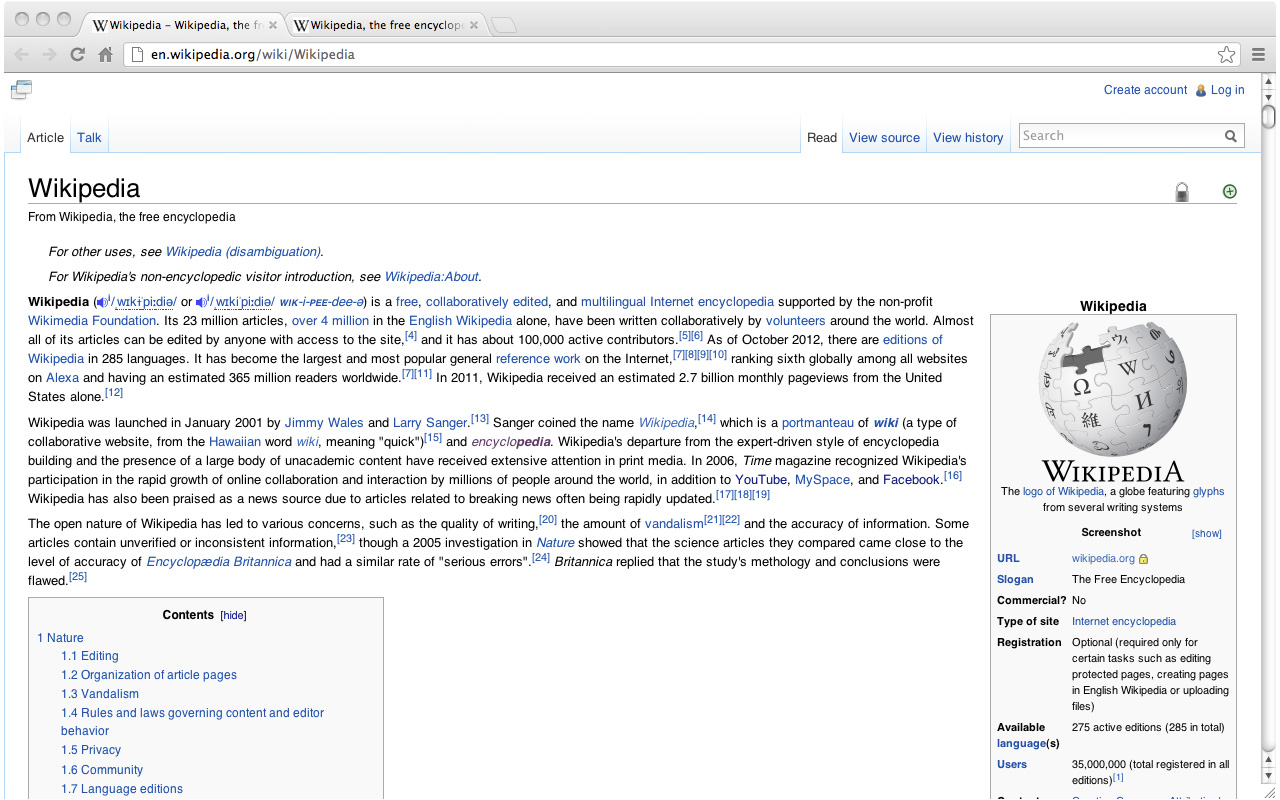The image size is (1280, 800).
Task: Click the green plus good-article icon
Action: 1230,191
